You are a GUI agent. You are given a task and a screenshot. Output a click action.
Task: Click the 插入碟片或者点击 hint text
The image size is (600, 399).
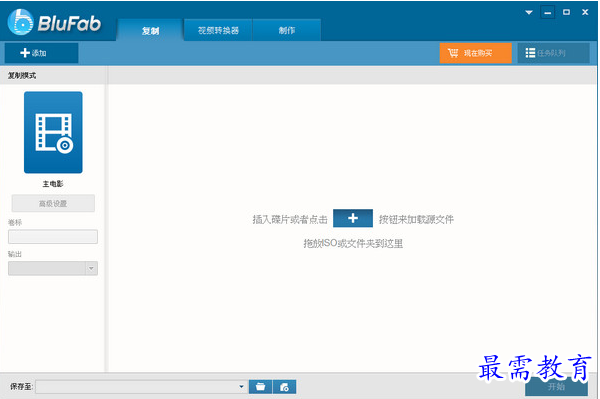click(290, 219)
